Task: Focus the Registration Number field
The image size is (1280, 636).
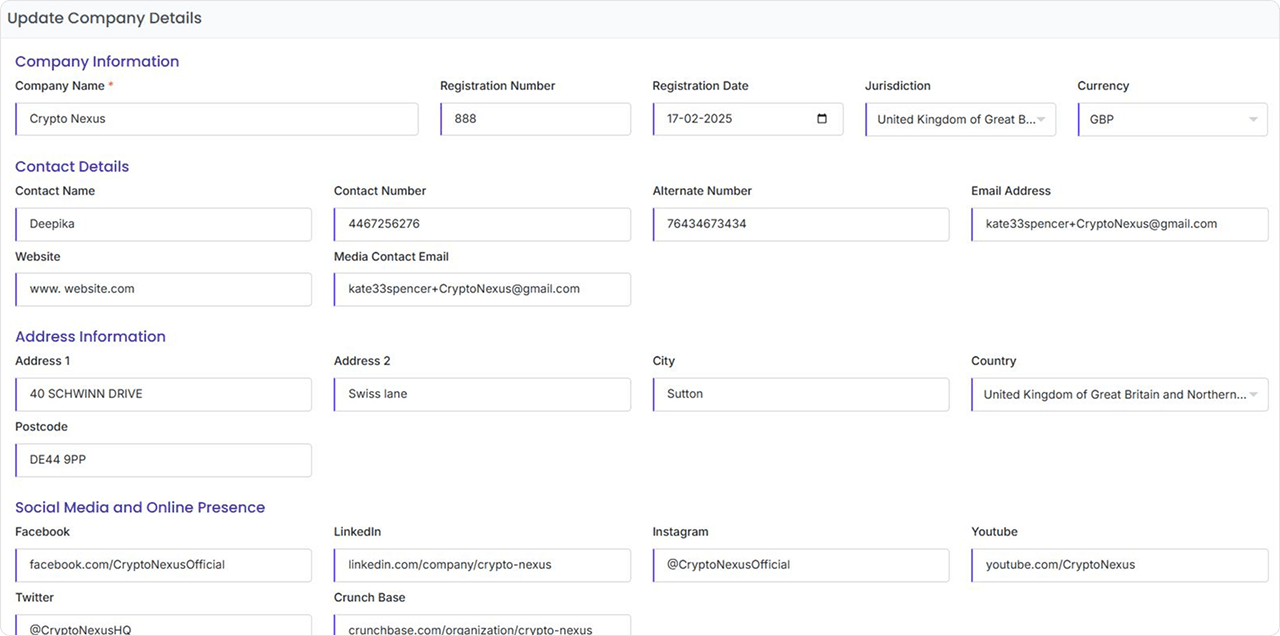Action: [x=535, y=119]
